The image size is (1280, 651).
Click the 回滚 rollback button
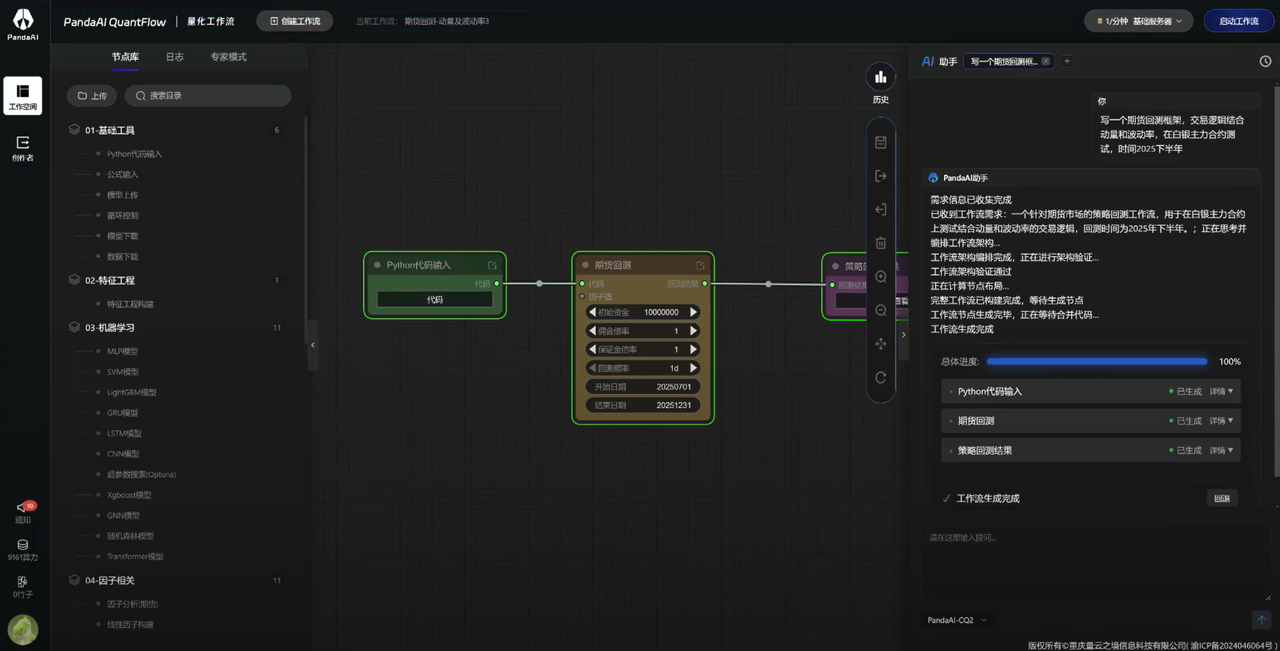coord(1222,498)
